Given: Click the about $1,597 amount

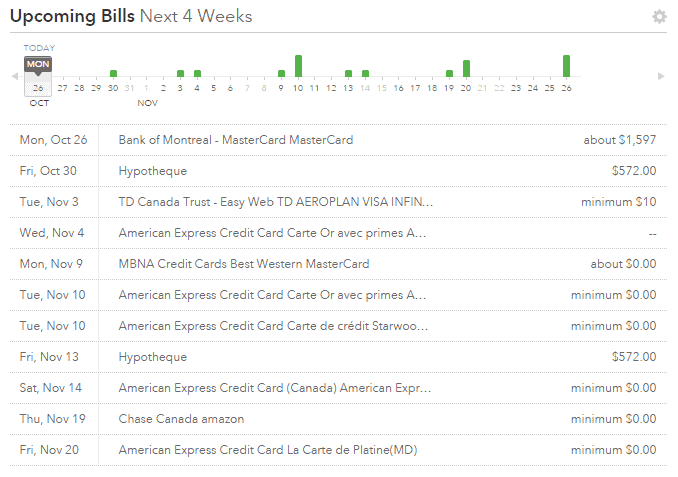Looking at the screenshot, I should pos(620,140).
